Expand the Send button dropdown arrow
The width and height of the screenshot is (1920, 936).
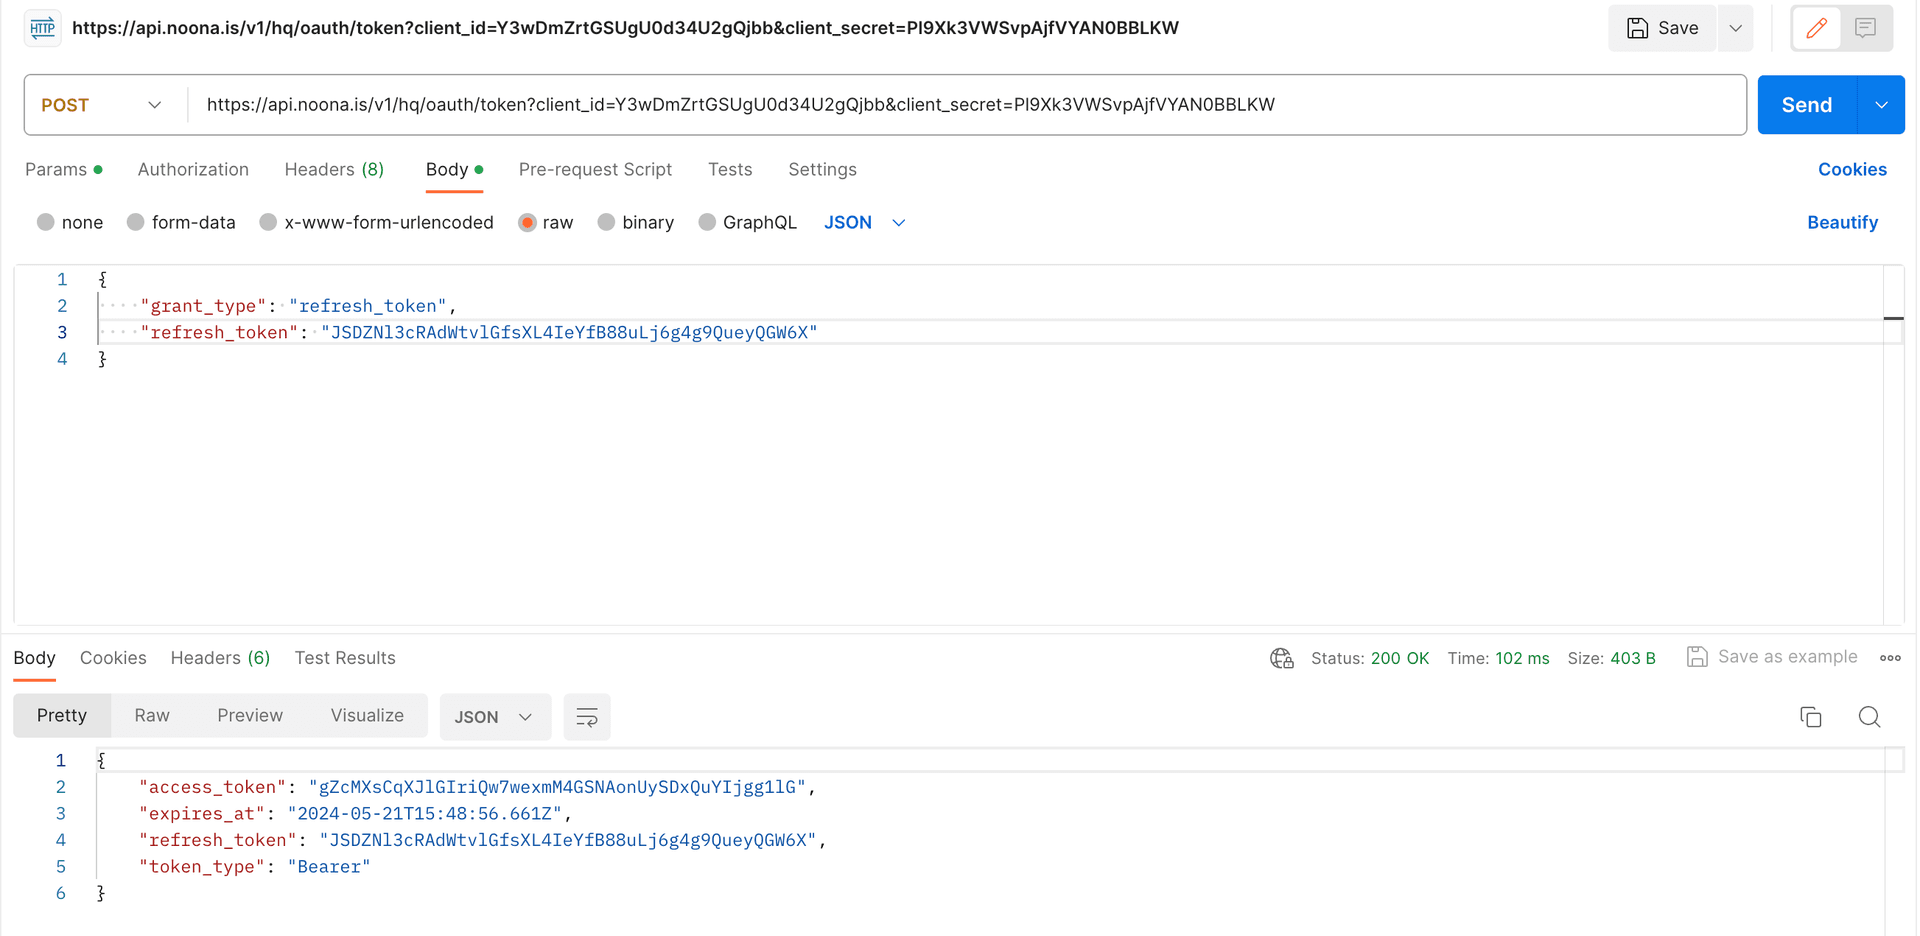pos(1881,104)
